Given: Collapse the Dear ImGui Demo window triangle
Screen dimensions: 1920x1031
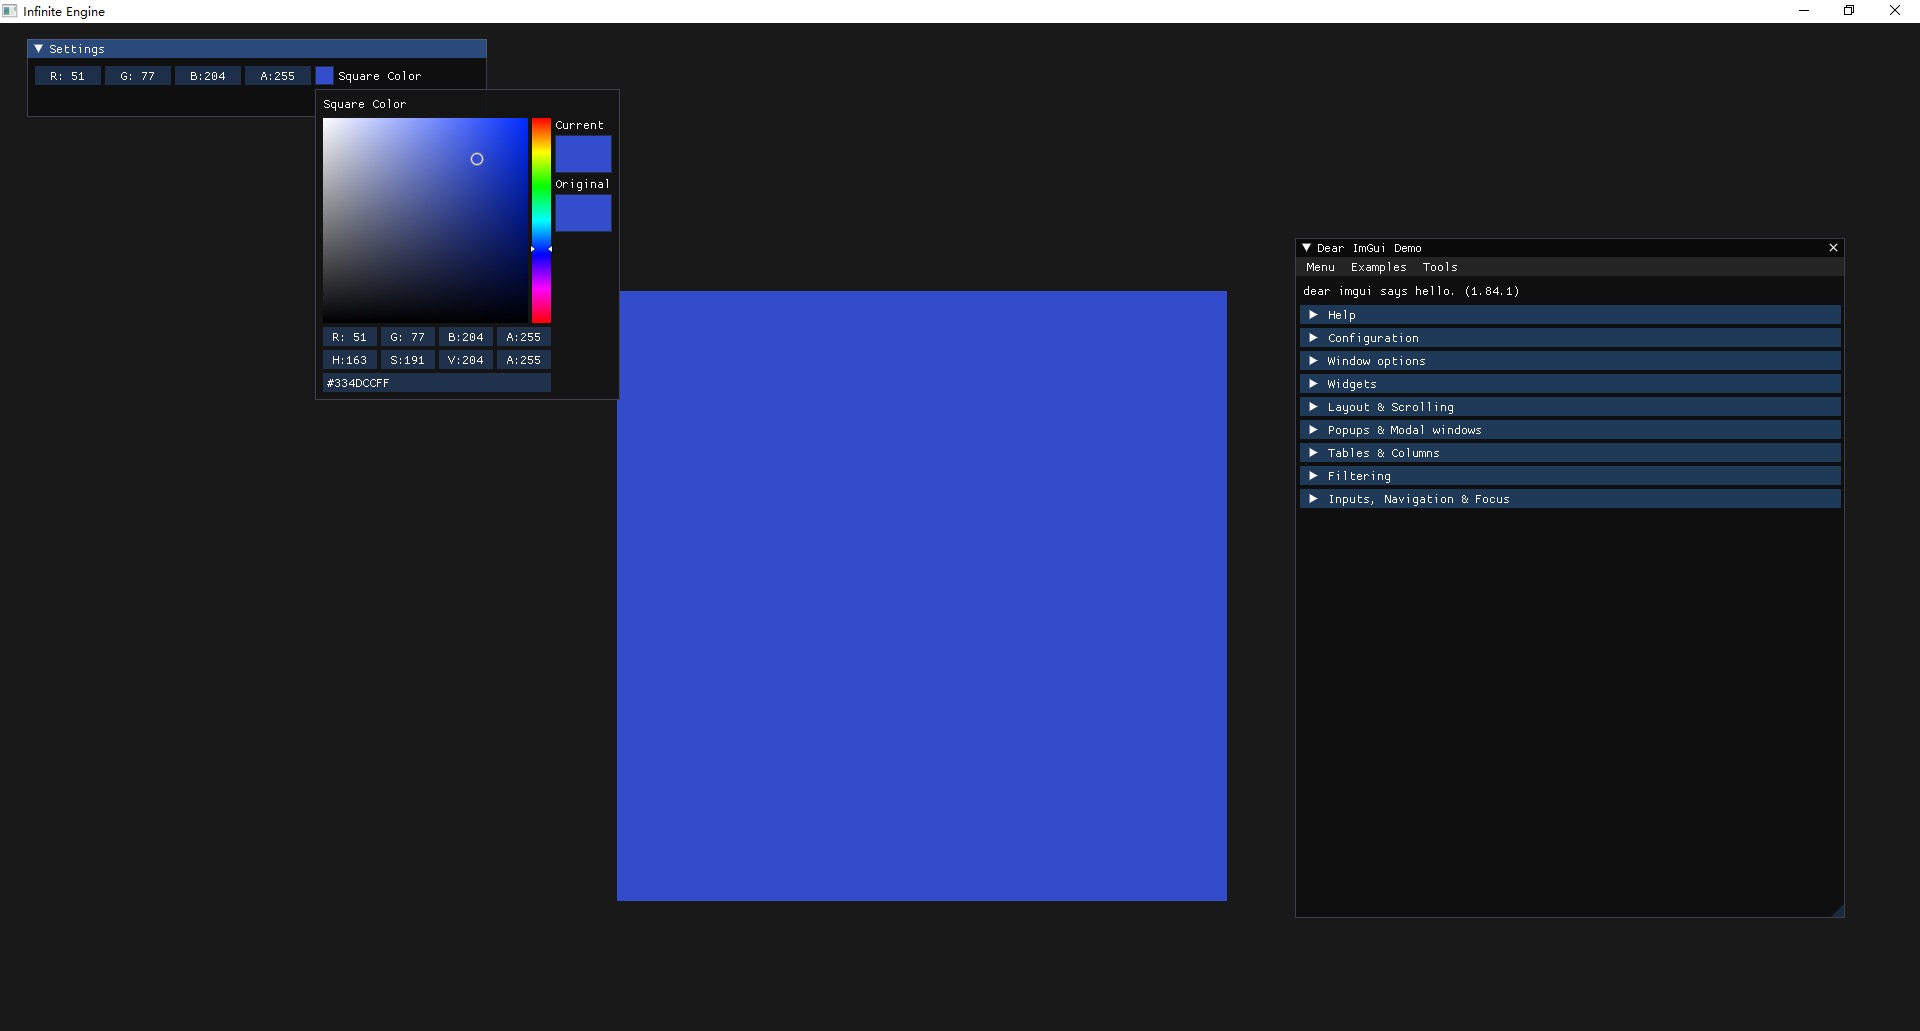Looking at the screenshot, I should click(1306, 247).
